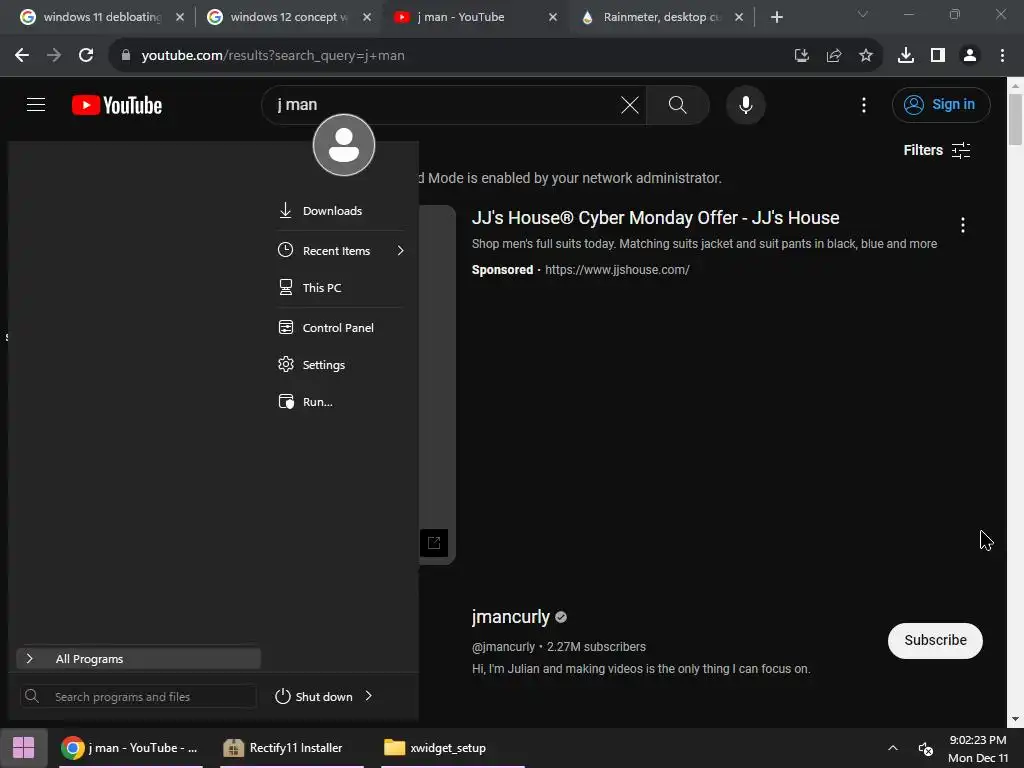Open the Chrome three-dot menu
The width and height of the screenshot is (1024, 768).
click(x=1002, y=56)
